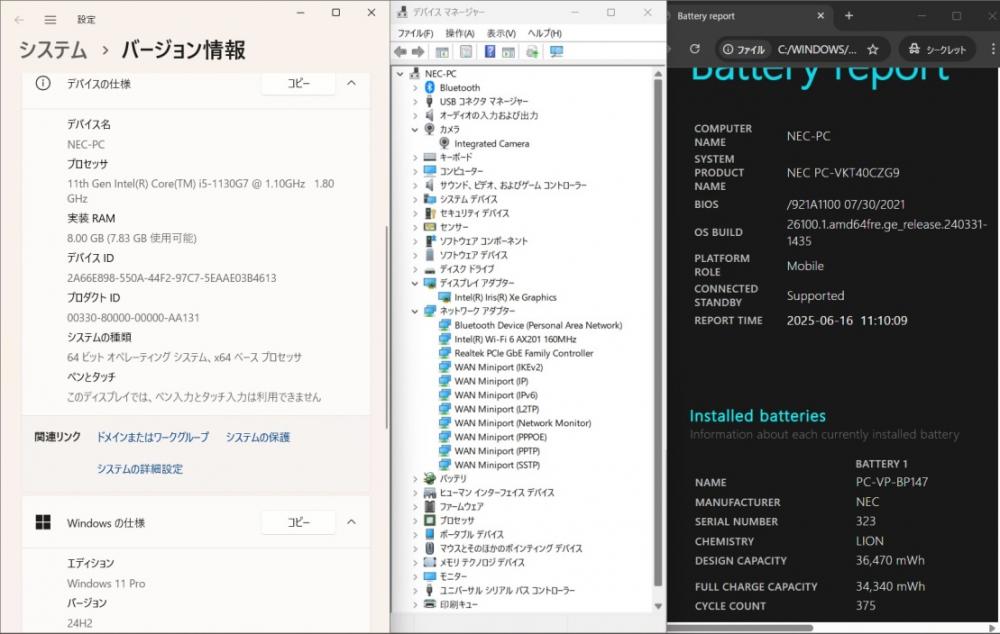Viewport: 1000px width, 634px height.
Task: Expand the キーボード category
Action: click(x=415, y=158)
